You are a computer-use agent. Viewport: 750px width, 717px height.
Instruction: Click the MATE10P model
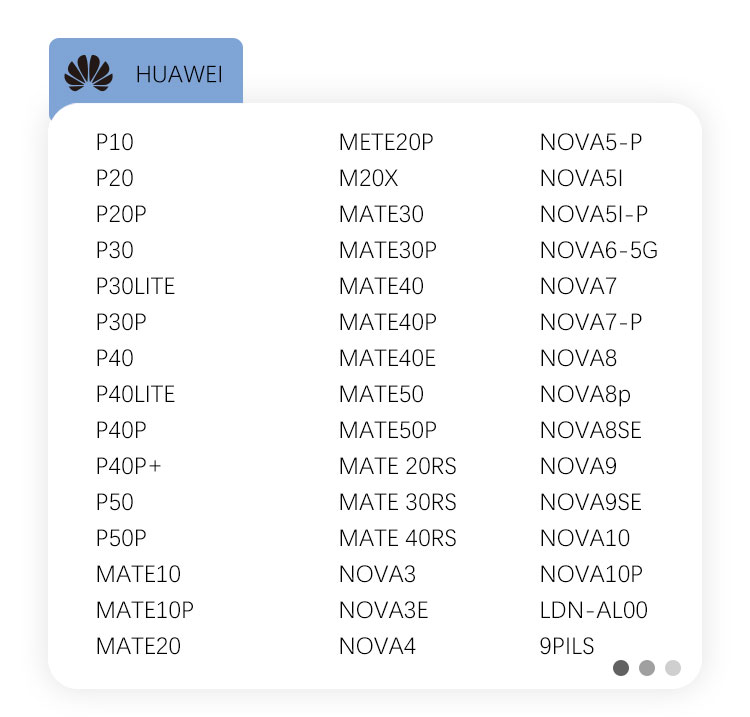click(x=145, y=611)
